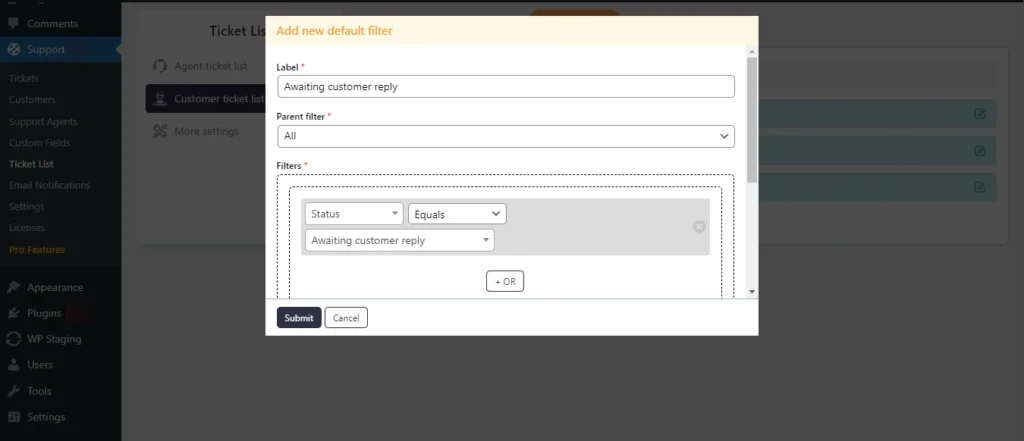Submit the new default filter
Screen dimensions: 1024x441
click(299, 318)
